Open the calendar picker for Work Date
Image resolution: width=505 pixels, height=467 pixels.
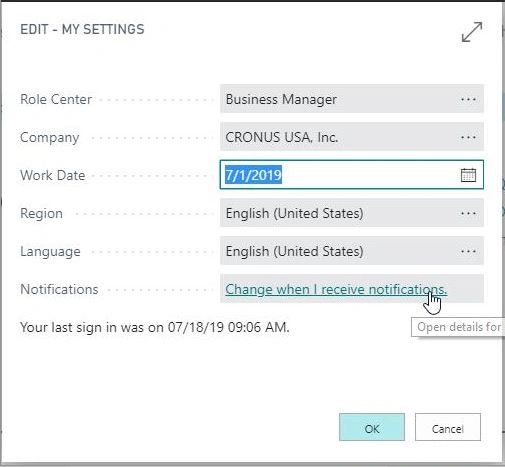point(468,175)
